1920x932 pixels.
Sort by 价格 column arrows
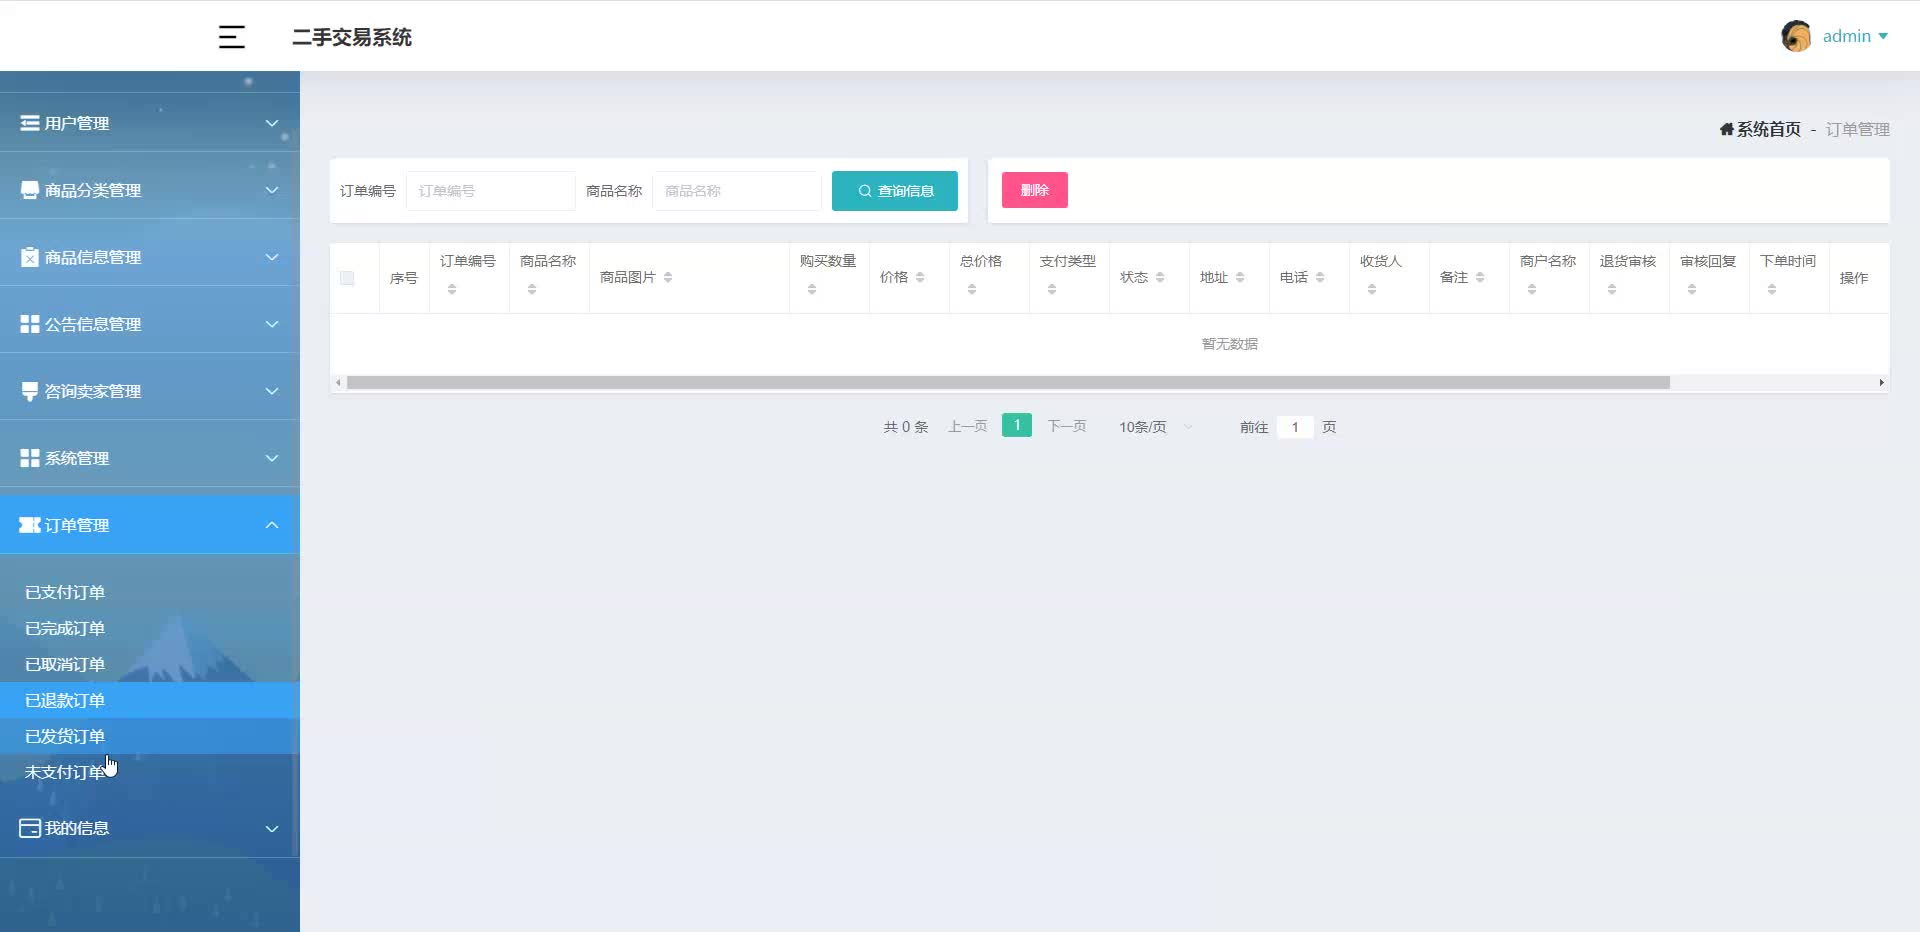point(920,277)
